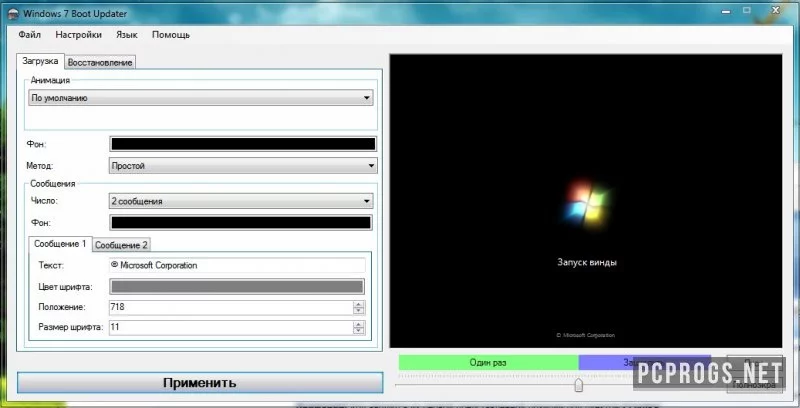The height and width of the screenshot is (408, 800).
Task: Click the boot screen preview with Windows logo
Action: click(x=586, y=201)
